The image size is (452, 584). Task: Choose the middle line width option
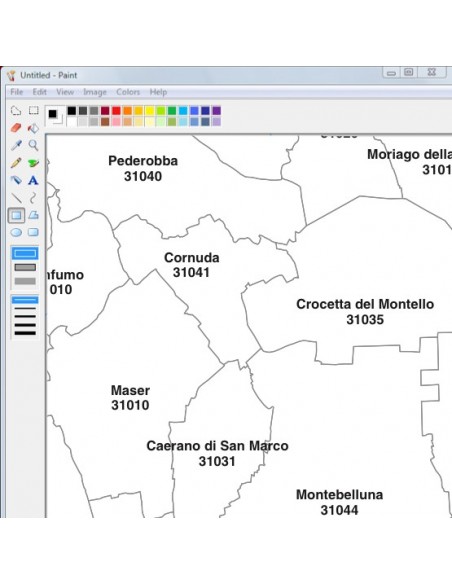(x=25, y=317)
